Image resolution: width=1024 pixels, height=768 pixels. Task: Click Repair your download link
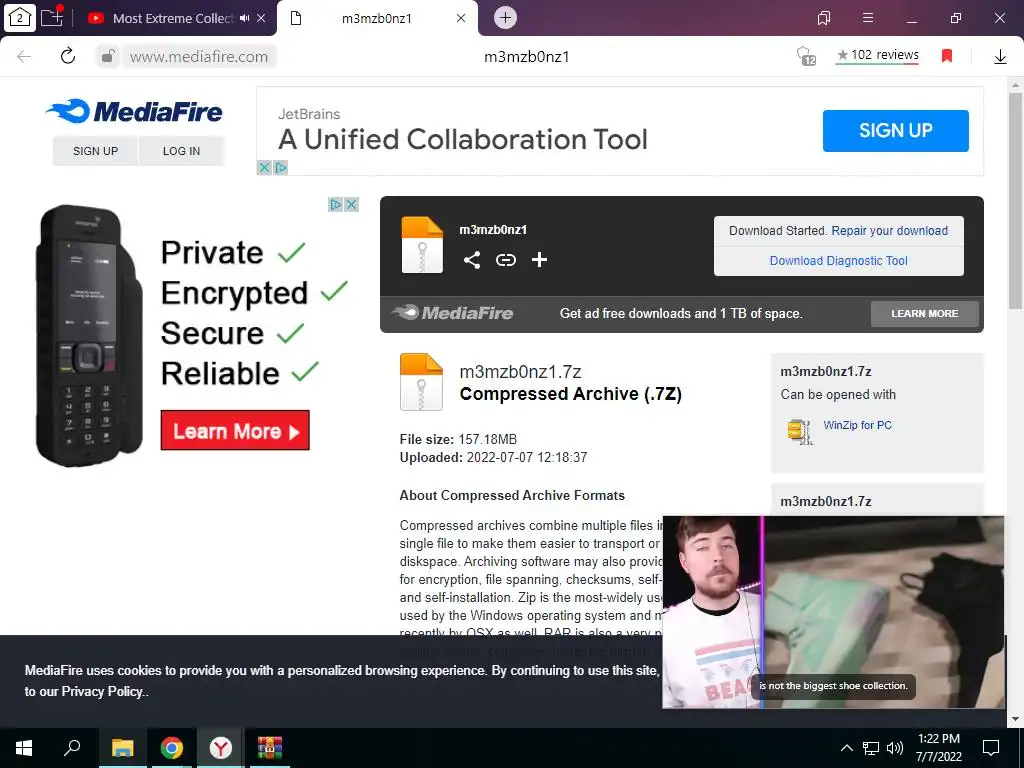click(x=889, y=231)
